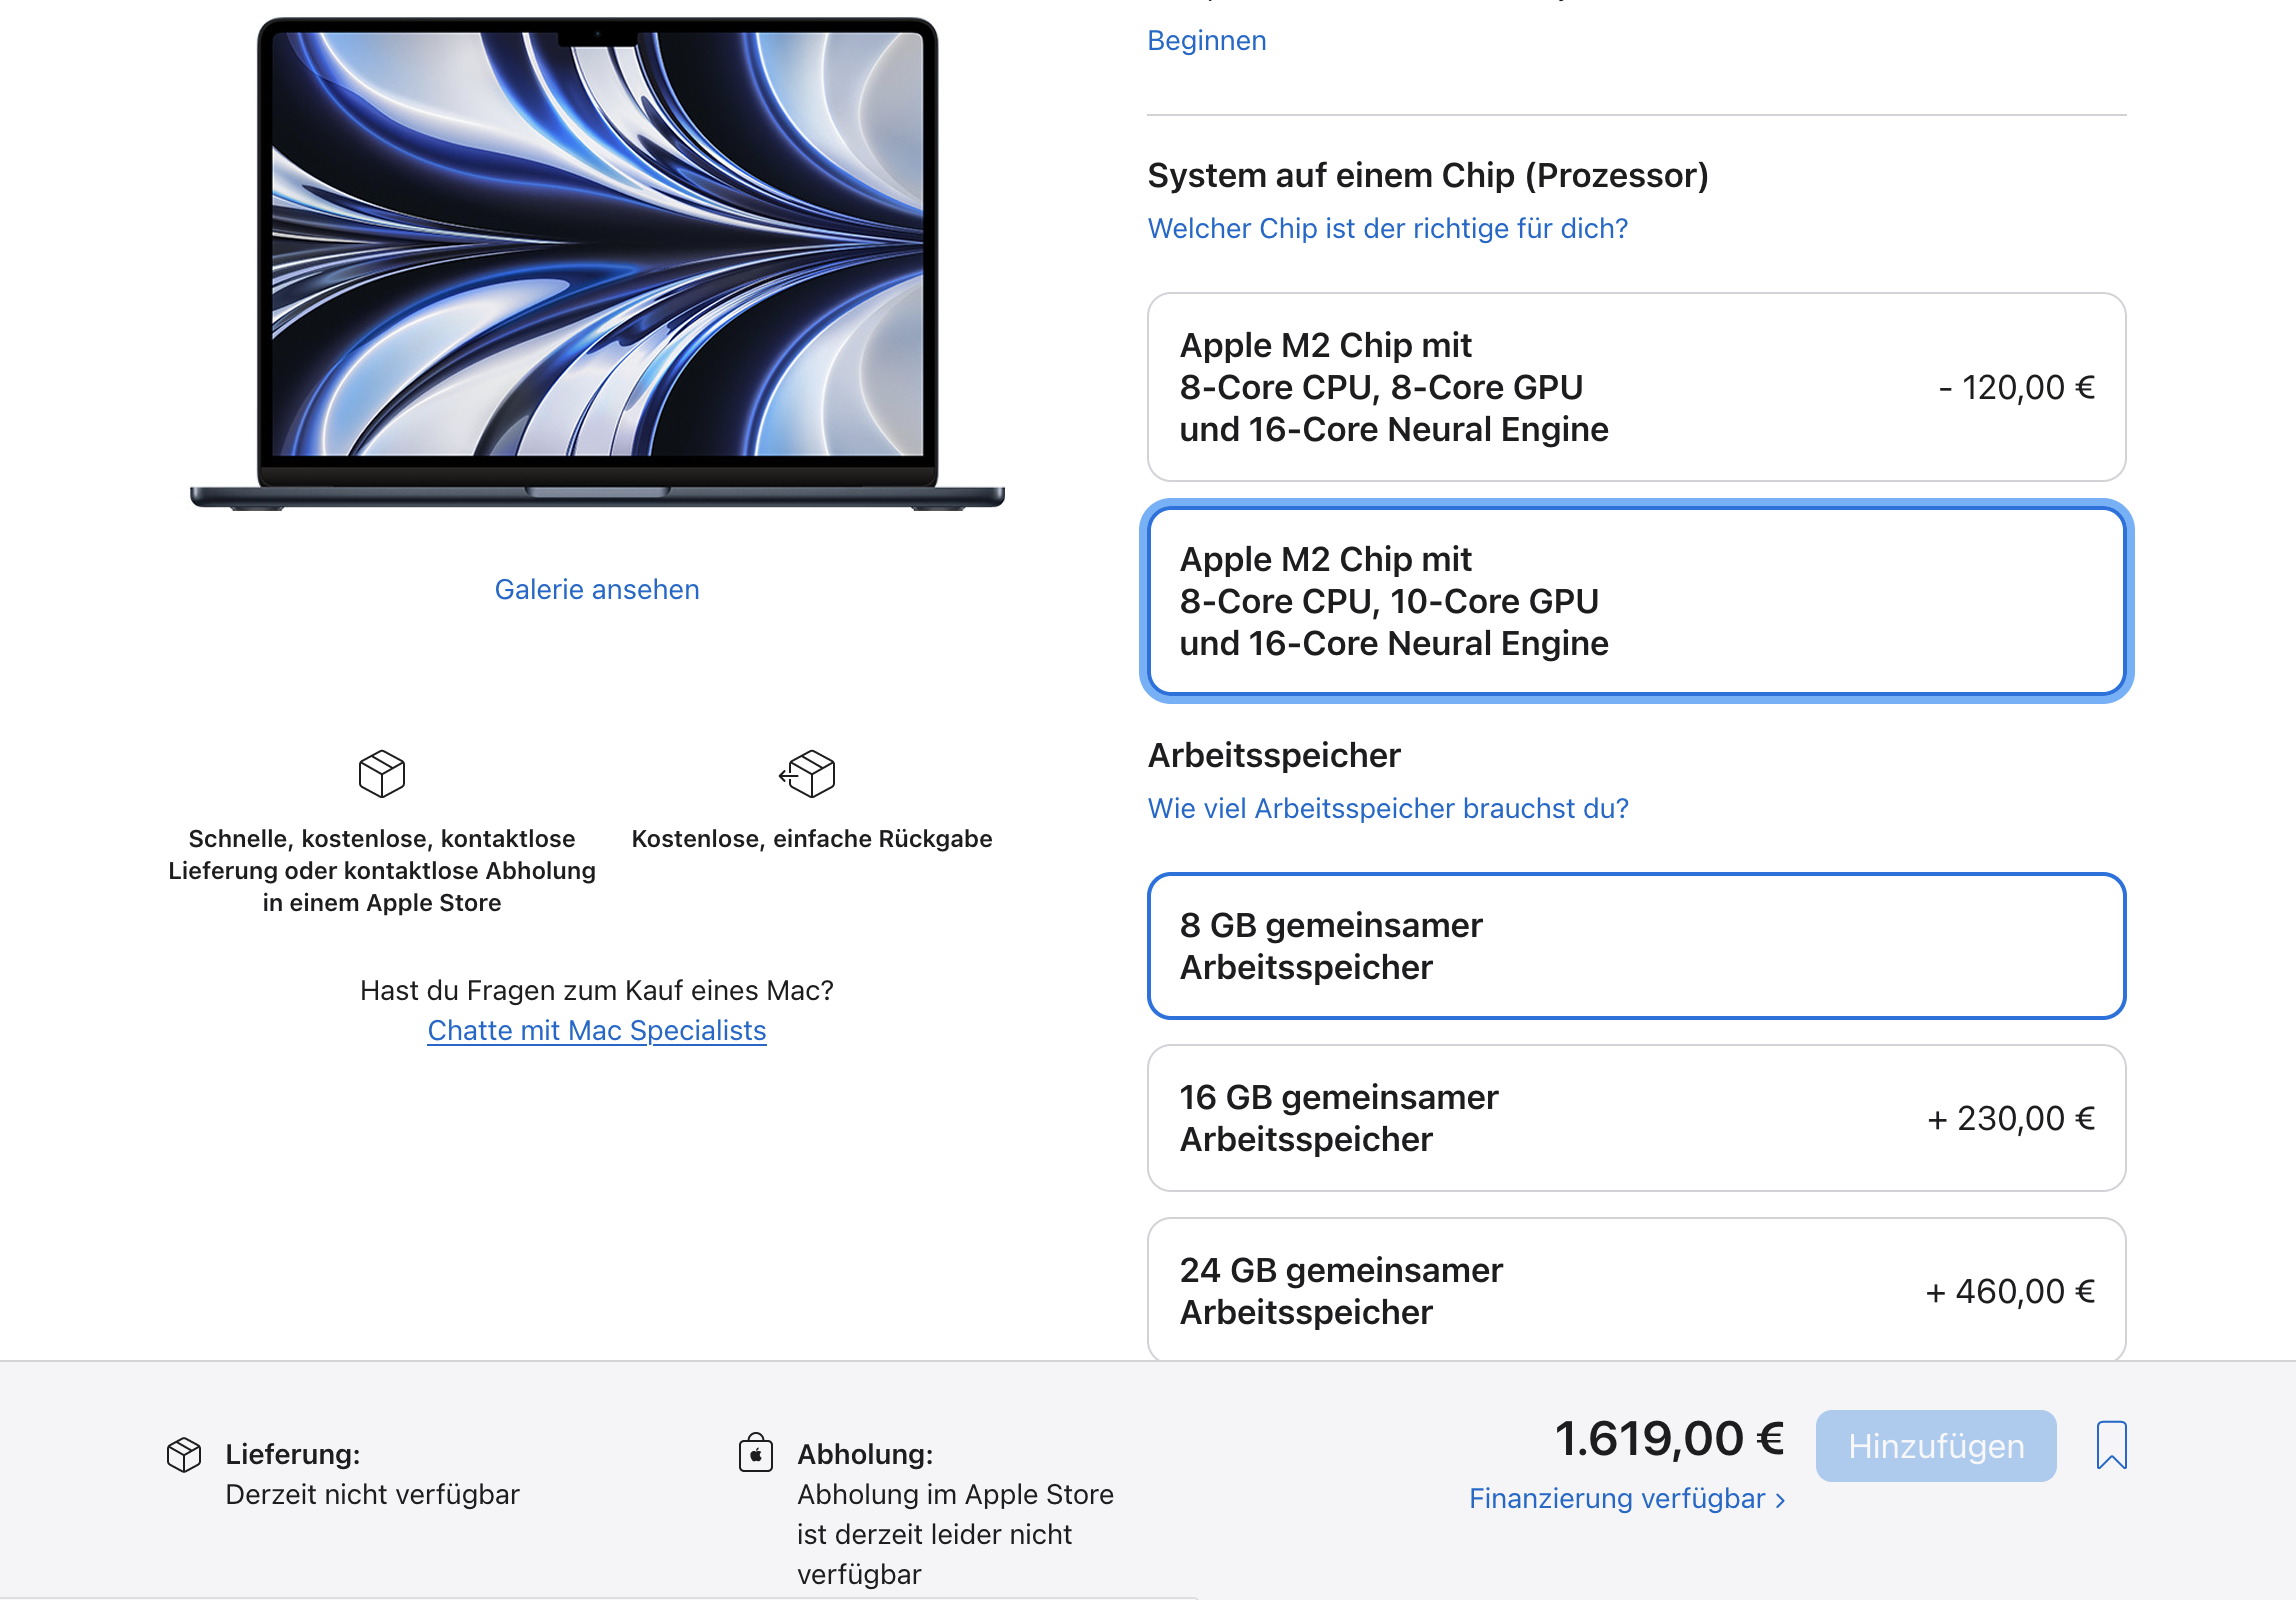Click the 'Arbeitsspeicher' section heading
This screenshot has height=1600, width=2296.
pos(1274,755)
